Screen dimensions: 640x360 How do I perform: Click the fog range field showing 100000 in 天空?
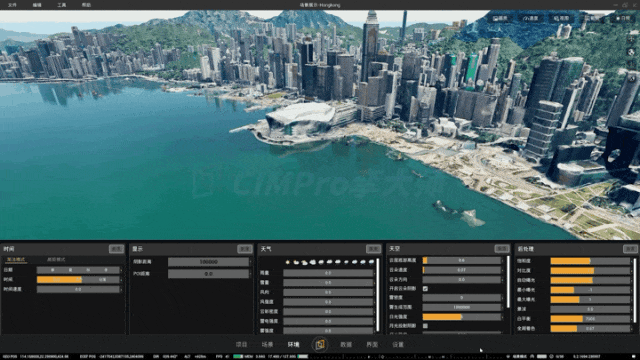point(462,307)
